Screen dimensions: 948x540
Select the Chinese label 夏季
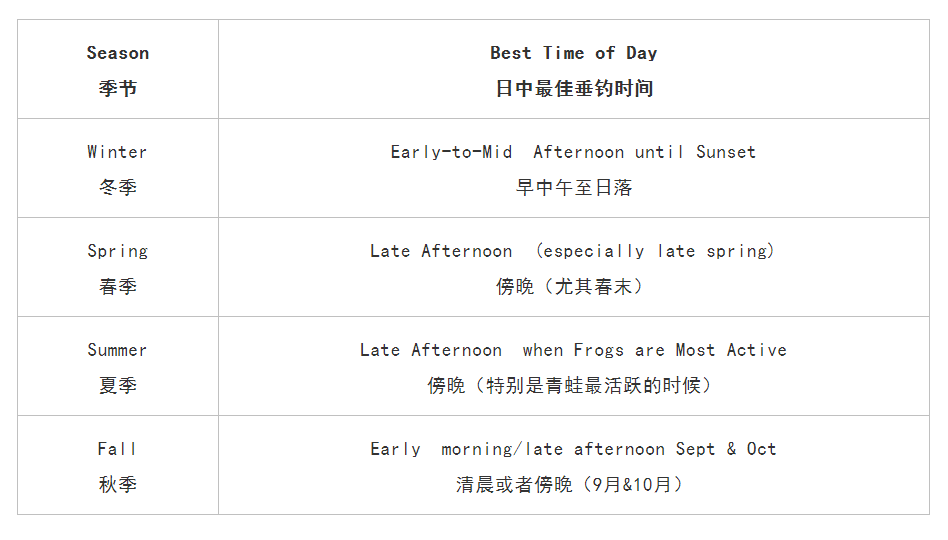click(x=118, y=385)
